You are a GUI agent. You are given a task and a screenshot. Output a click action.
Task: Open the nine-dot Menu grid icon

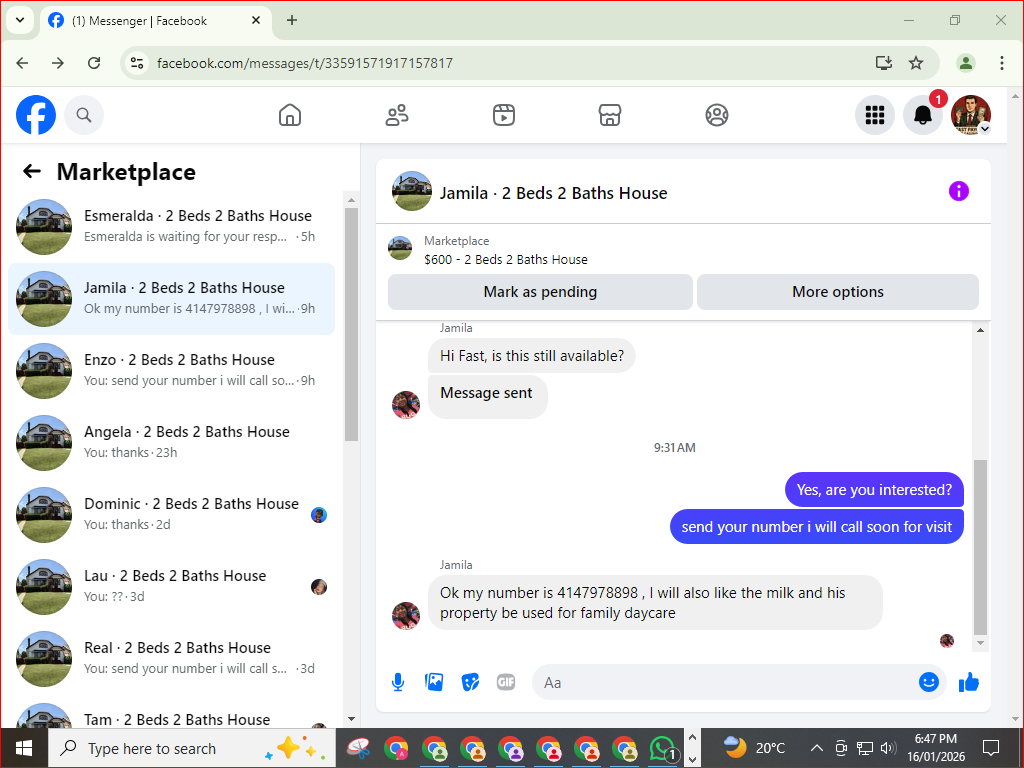tap(874, 115)
